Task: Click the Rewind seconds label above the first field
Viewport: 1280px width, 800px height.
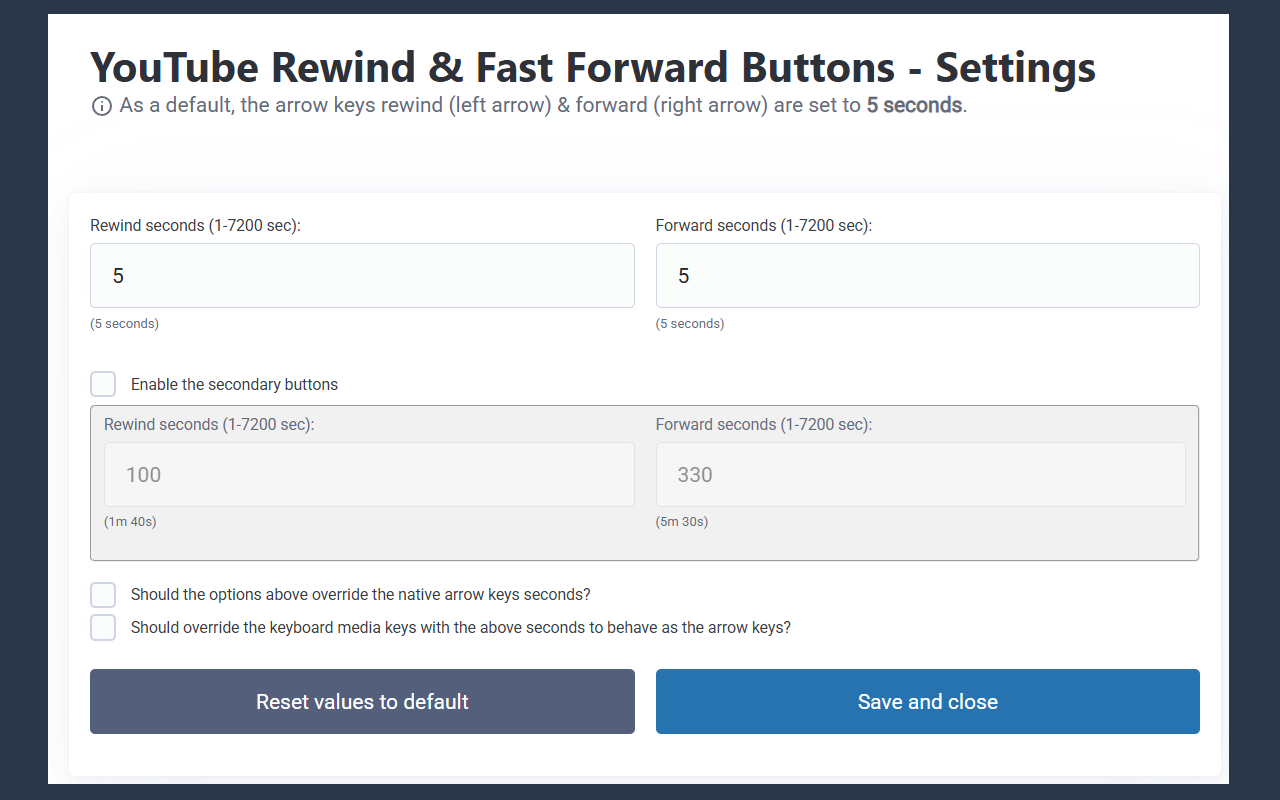Action: pos(193,225)
